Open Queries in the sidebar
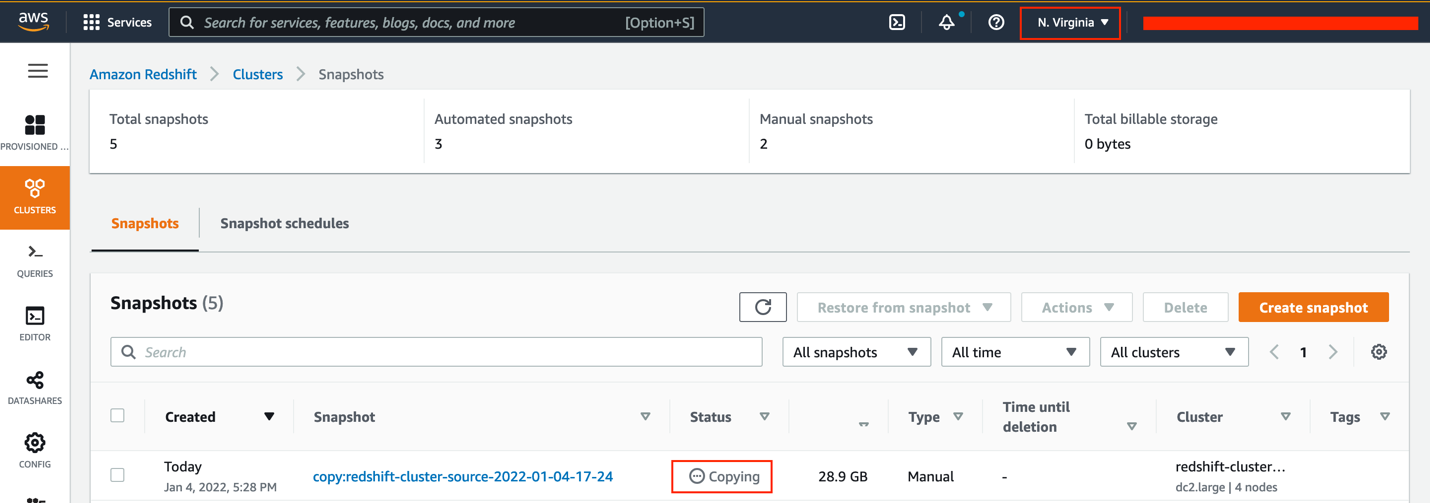 pyautogui.click(x=35, y=260)
